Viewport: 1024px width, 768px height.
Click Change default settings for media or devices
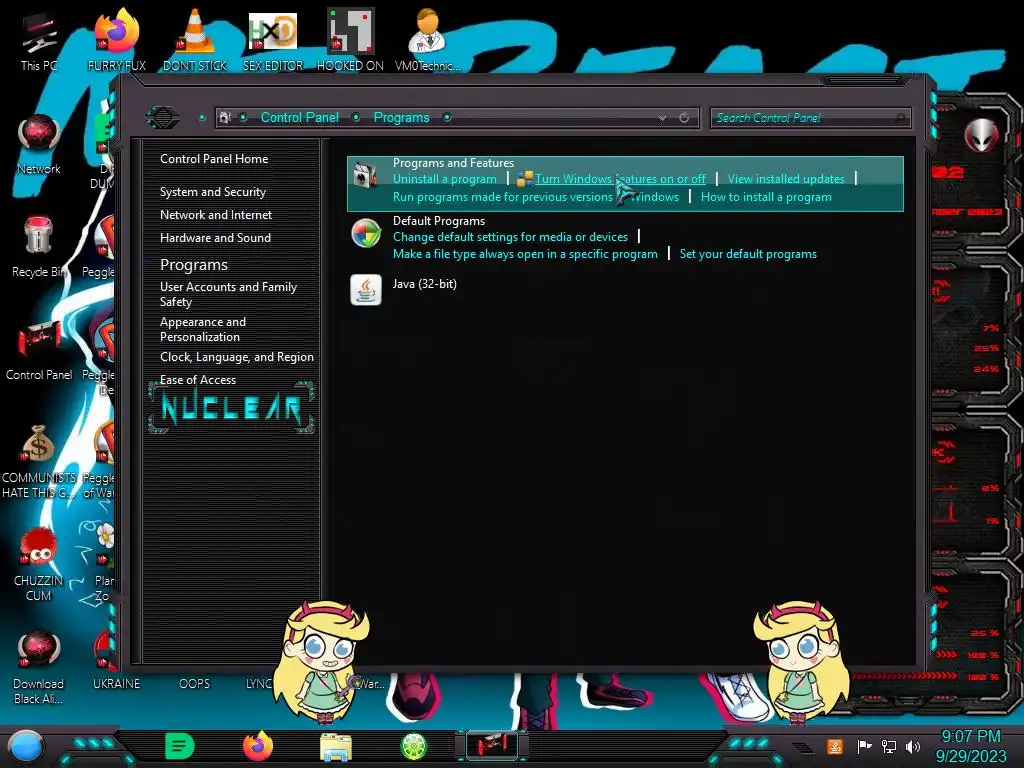510,237
